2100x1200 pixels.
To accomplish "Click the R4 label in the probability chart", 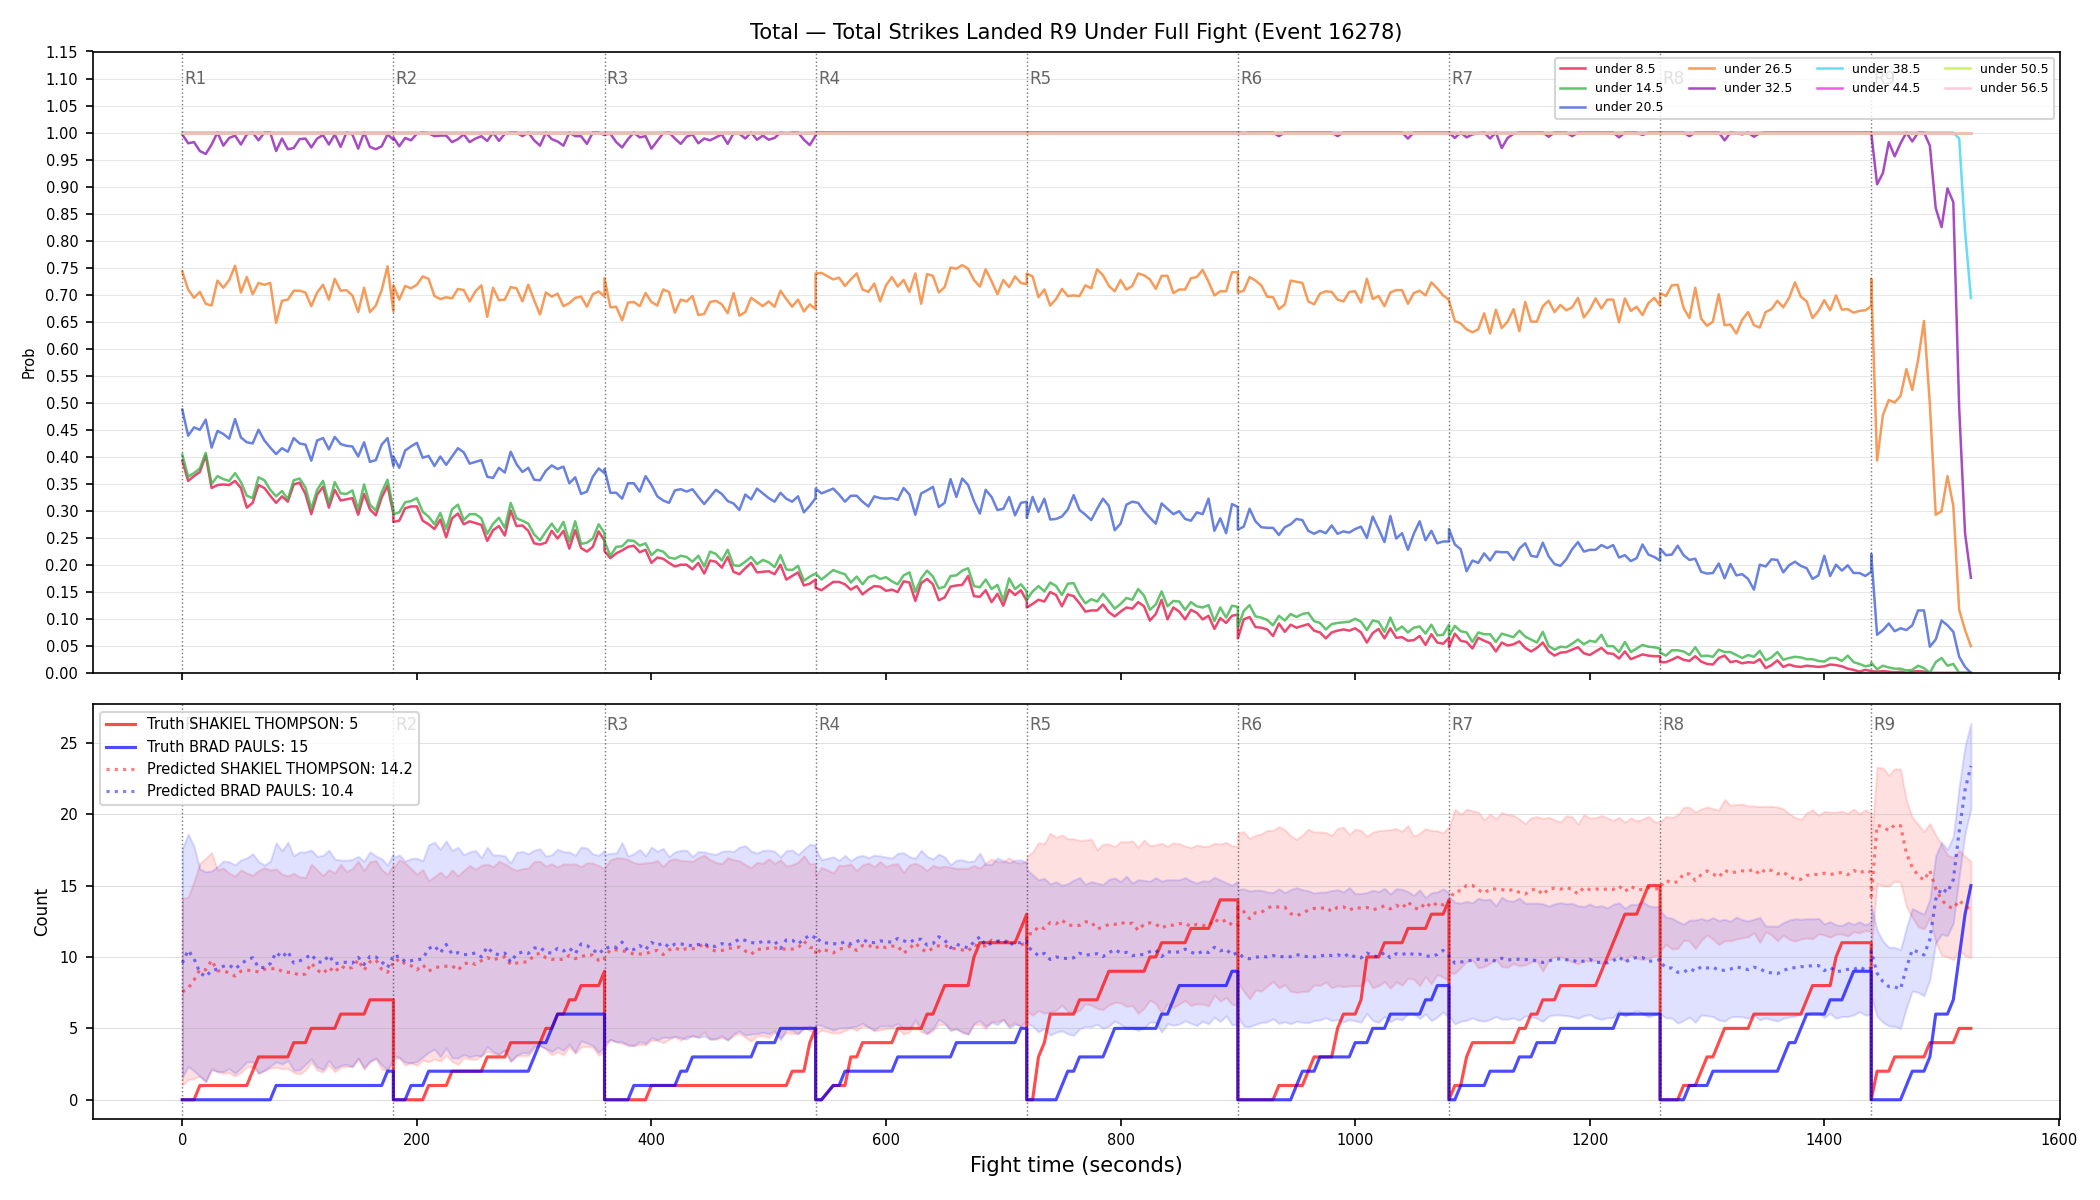I will [829, 78].
